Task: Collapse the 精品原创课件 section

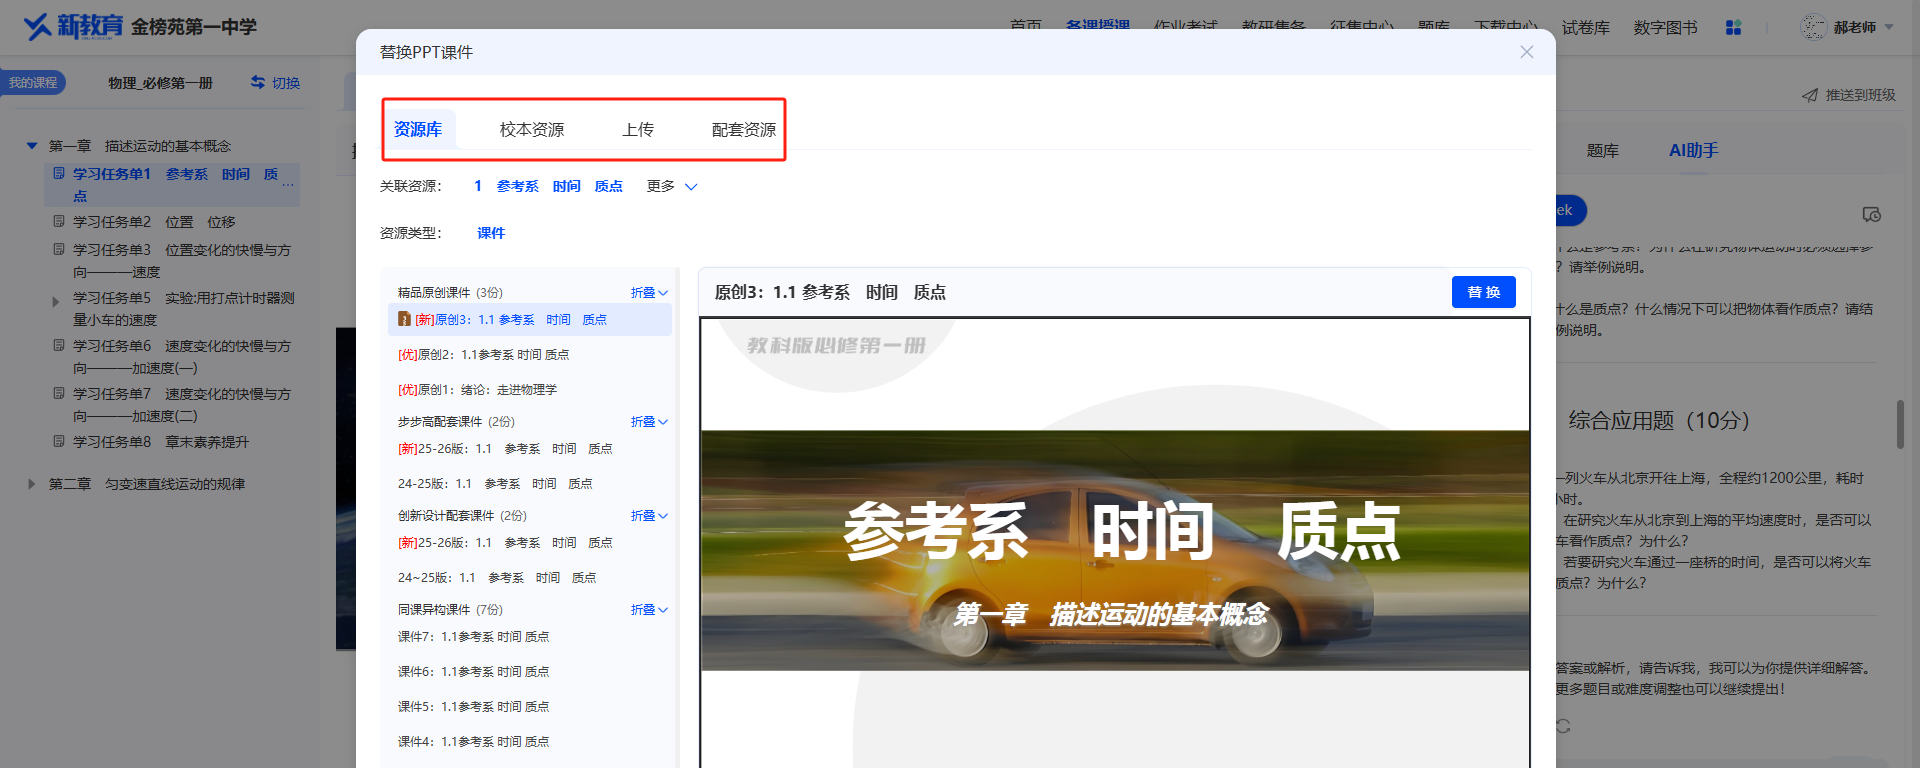Action: (649, 293)
